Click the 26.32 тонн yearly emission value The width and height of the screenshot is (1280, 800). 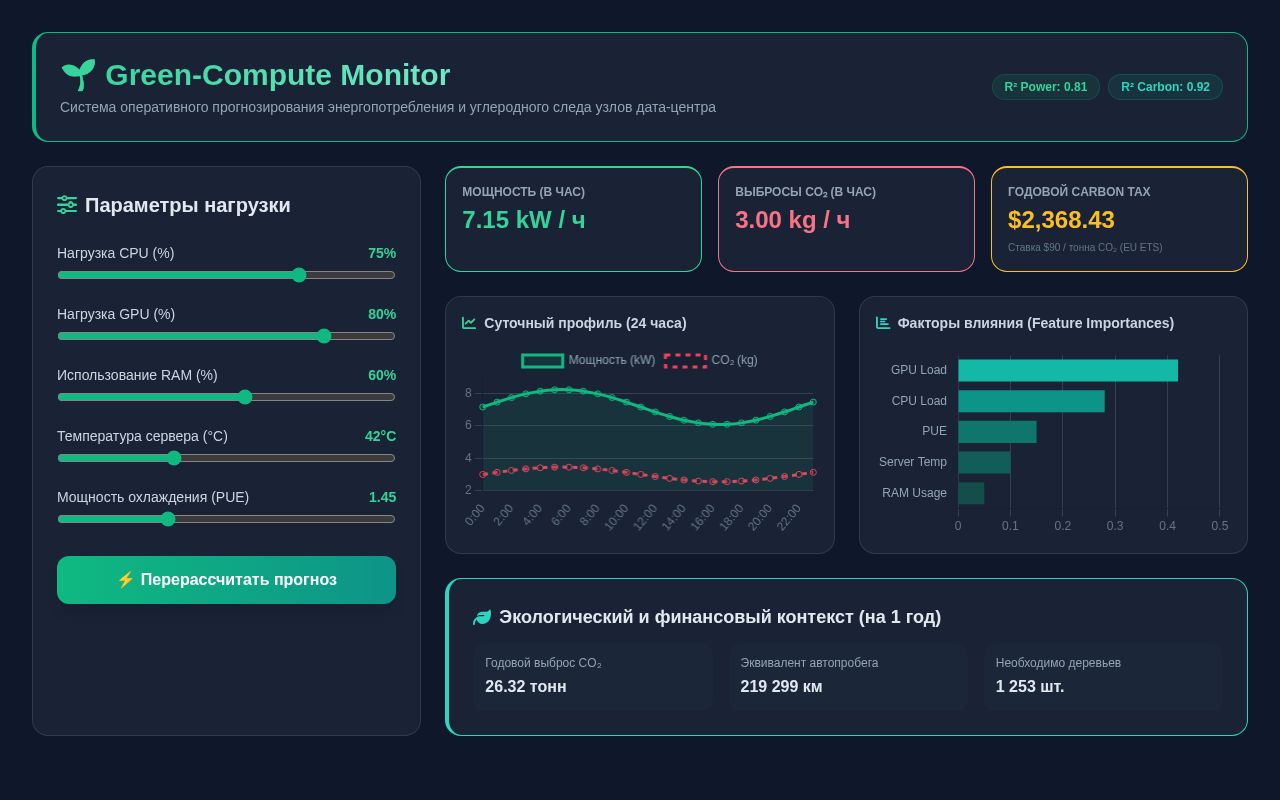pyautogui.click(x=526, y=687)
